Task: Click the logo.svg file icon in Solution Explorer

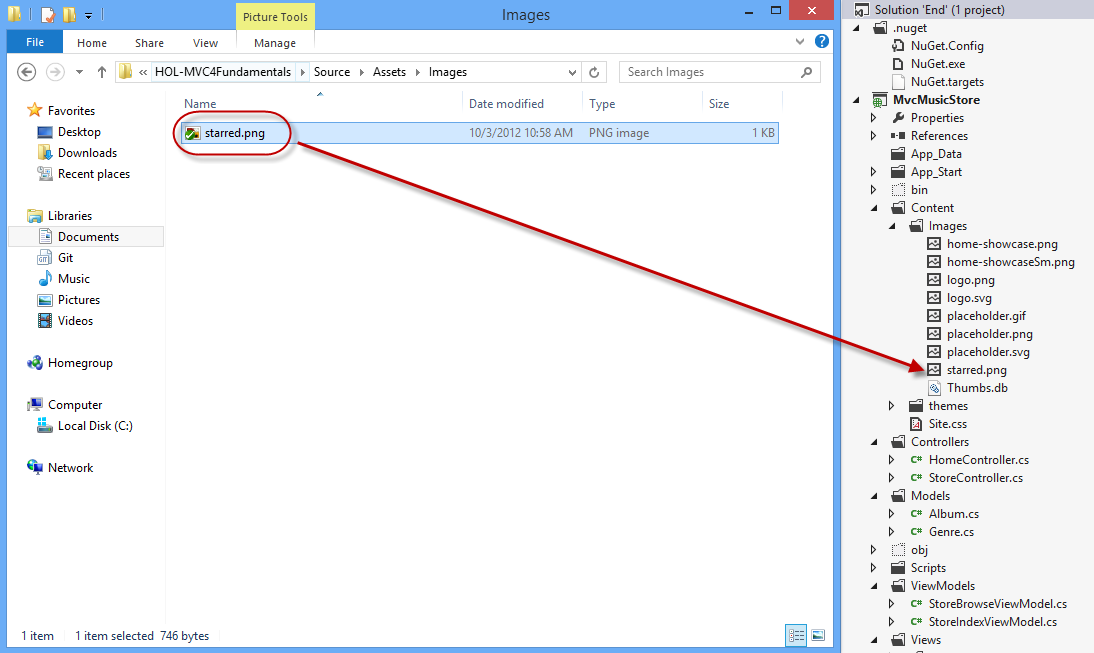Action: pos(932,297)
